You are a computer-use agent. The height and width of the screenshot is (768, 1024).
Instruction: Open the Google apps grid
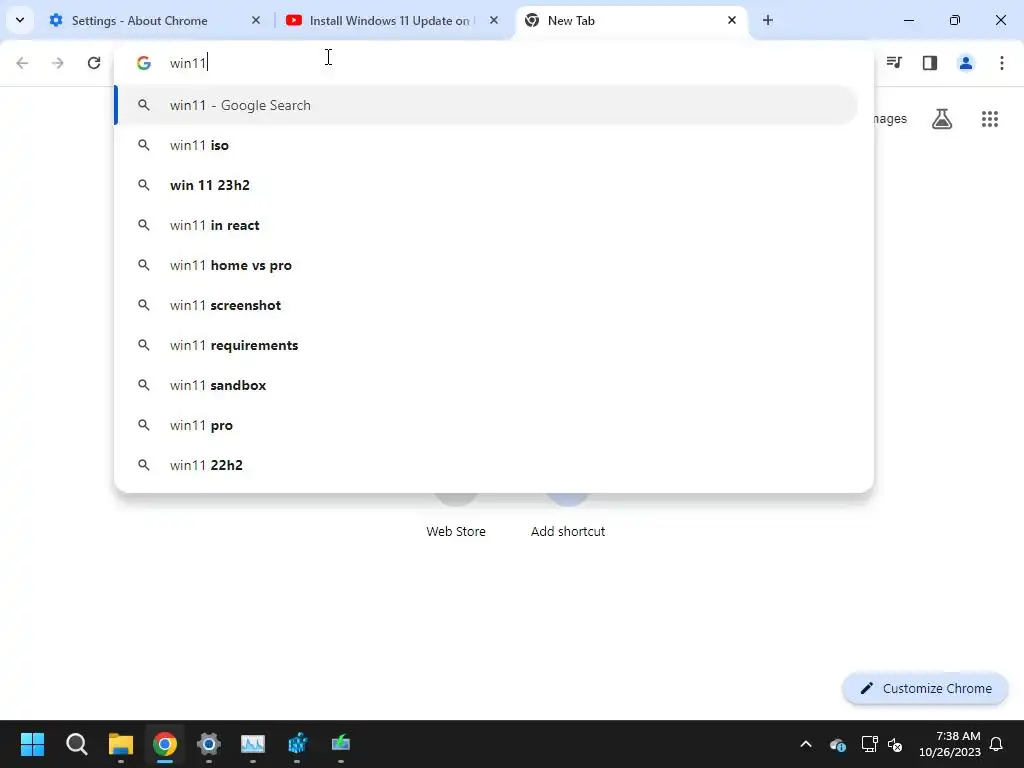pos(990,119)
